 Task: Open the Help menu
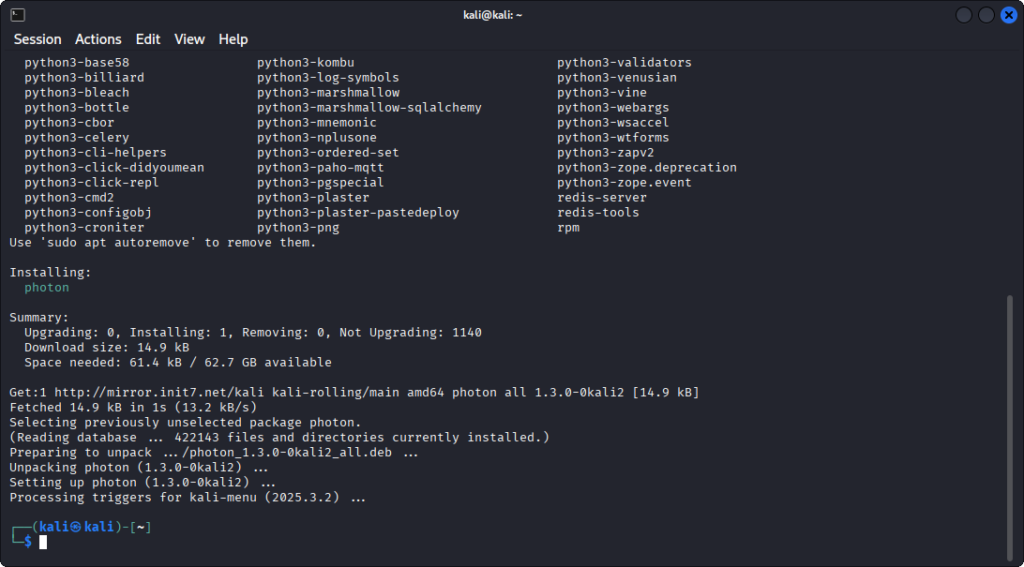tap(233, 39)
